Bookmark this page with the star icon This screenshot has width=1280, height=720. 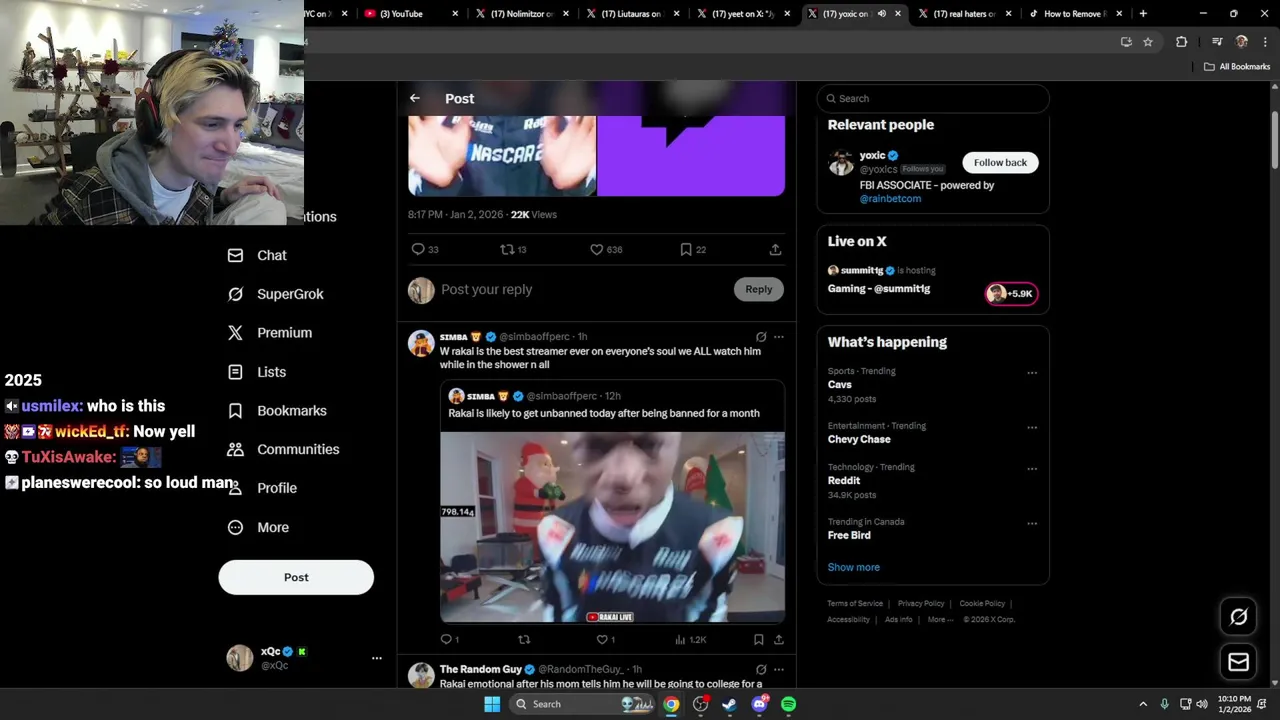(1148, 42)
